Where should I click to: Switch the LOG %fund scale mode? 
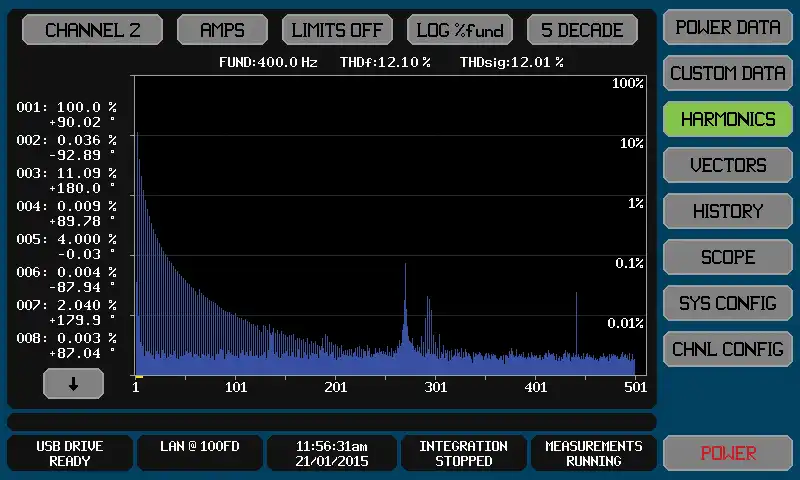tap(460, 30)
